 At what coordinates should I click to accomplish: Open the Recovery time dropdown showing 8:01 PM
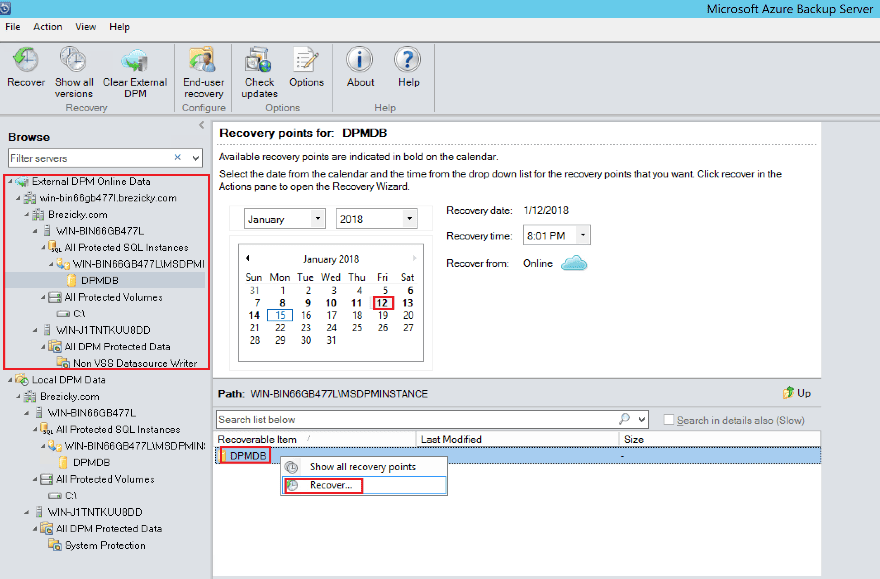point(584,235)
